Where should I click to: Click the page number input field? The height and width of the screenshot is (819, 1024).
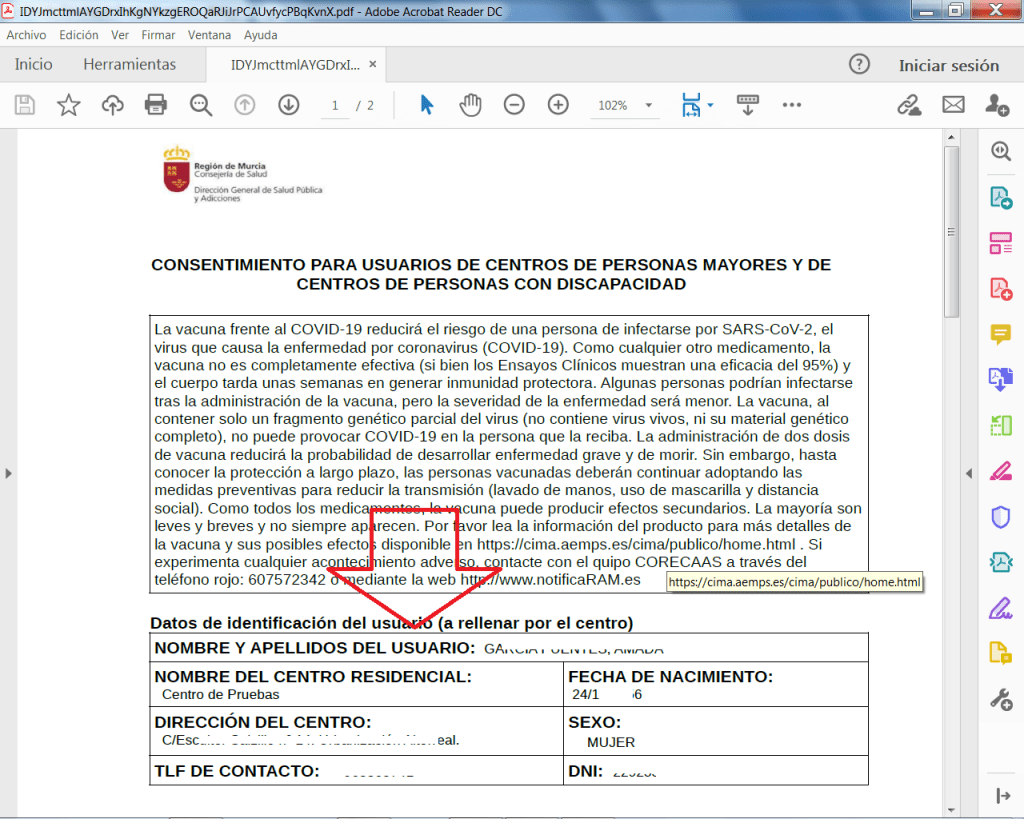coord(335,105)
